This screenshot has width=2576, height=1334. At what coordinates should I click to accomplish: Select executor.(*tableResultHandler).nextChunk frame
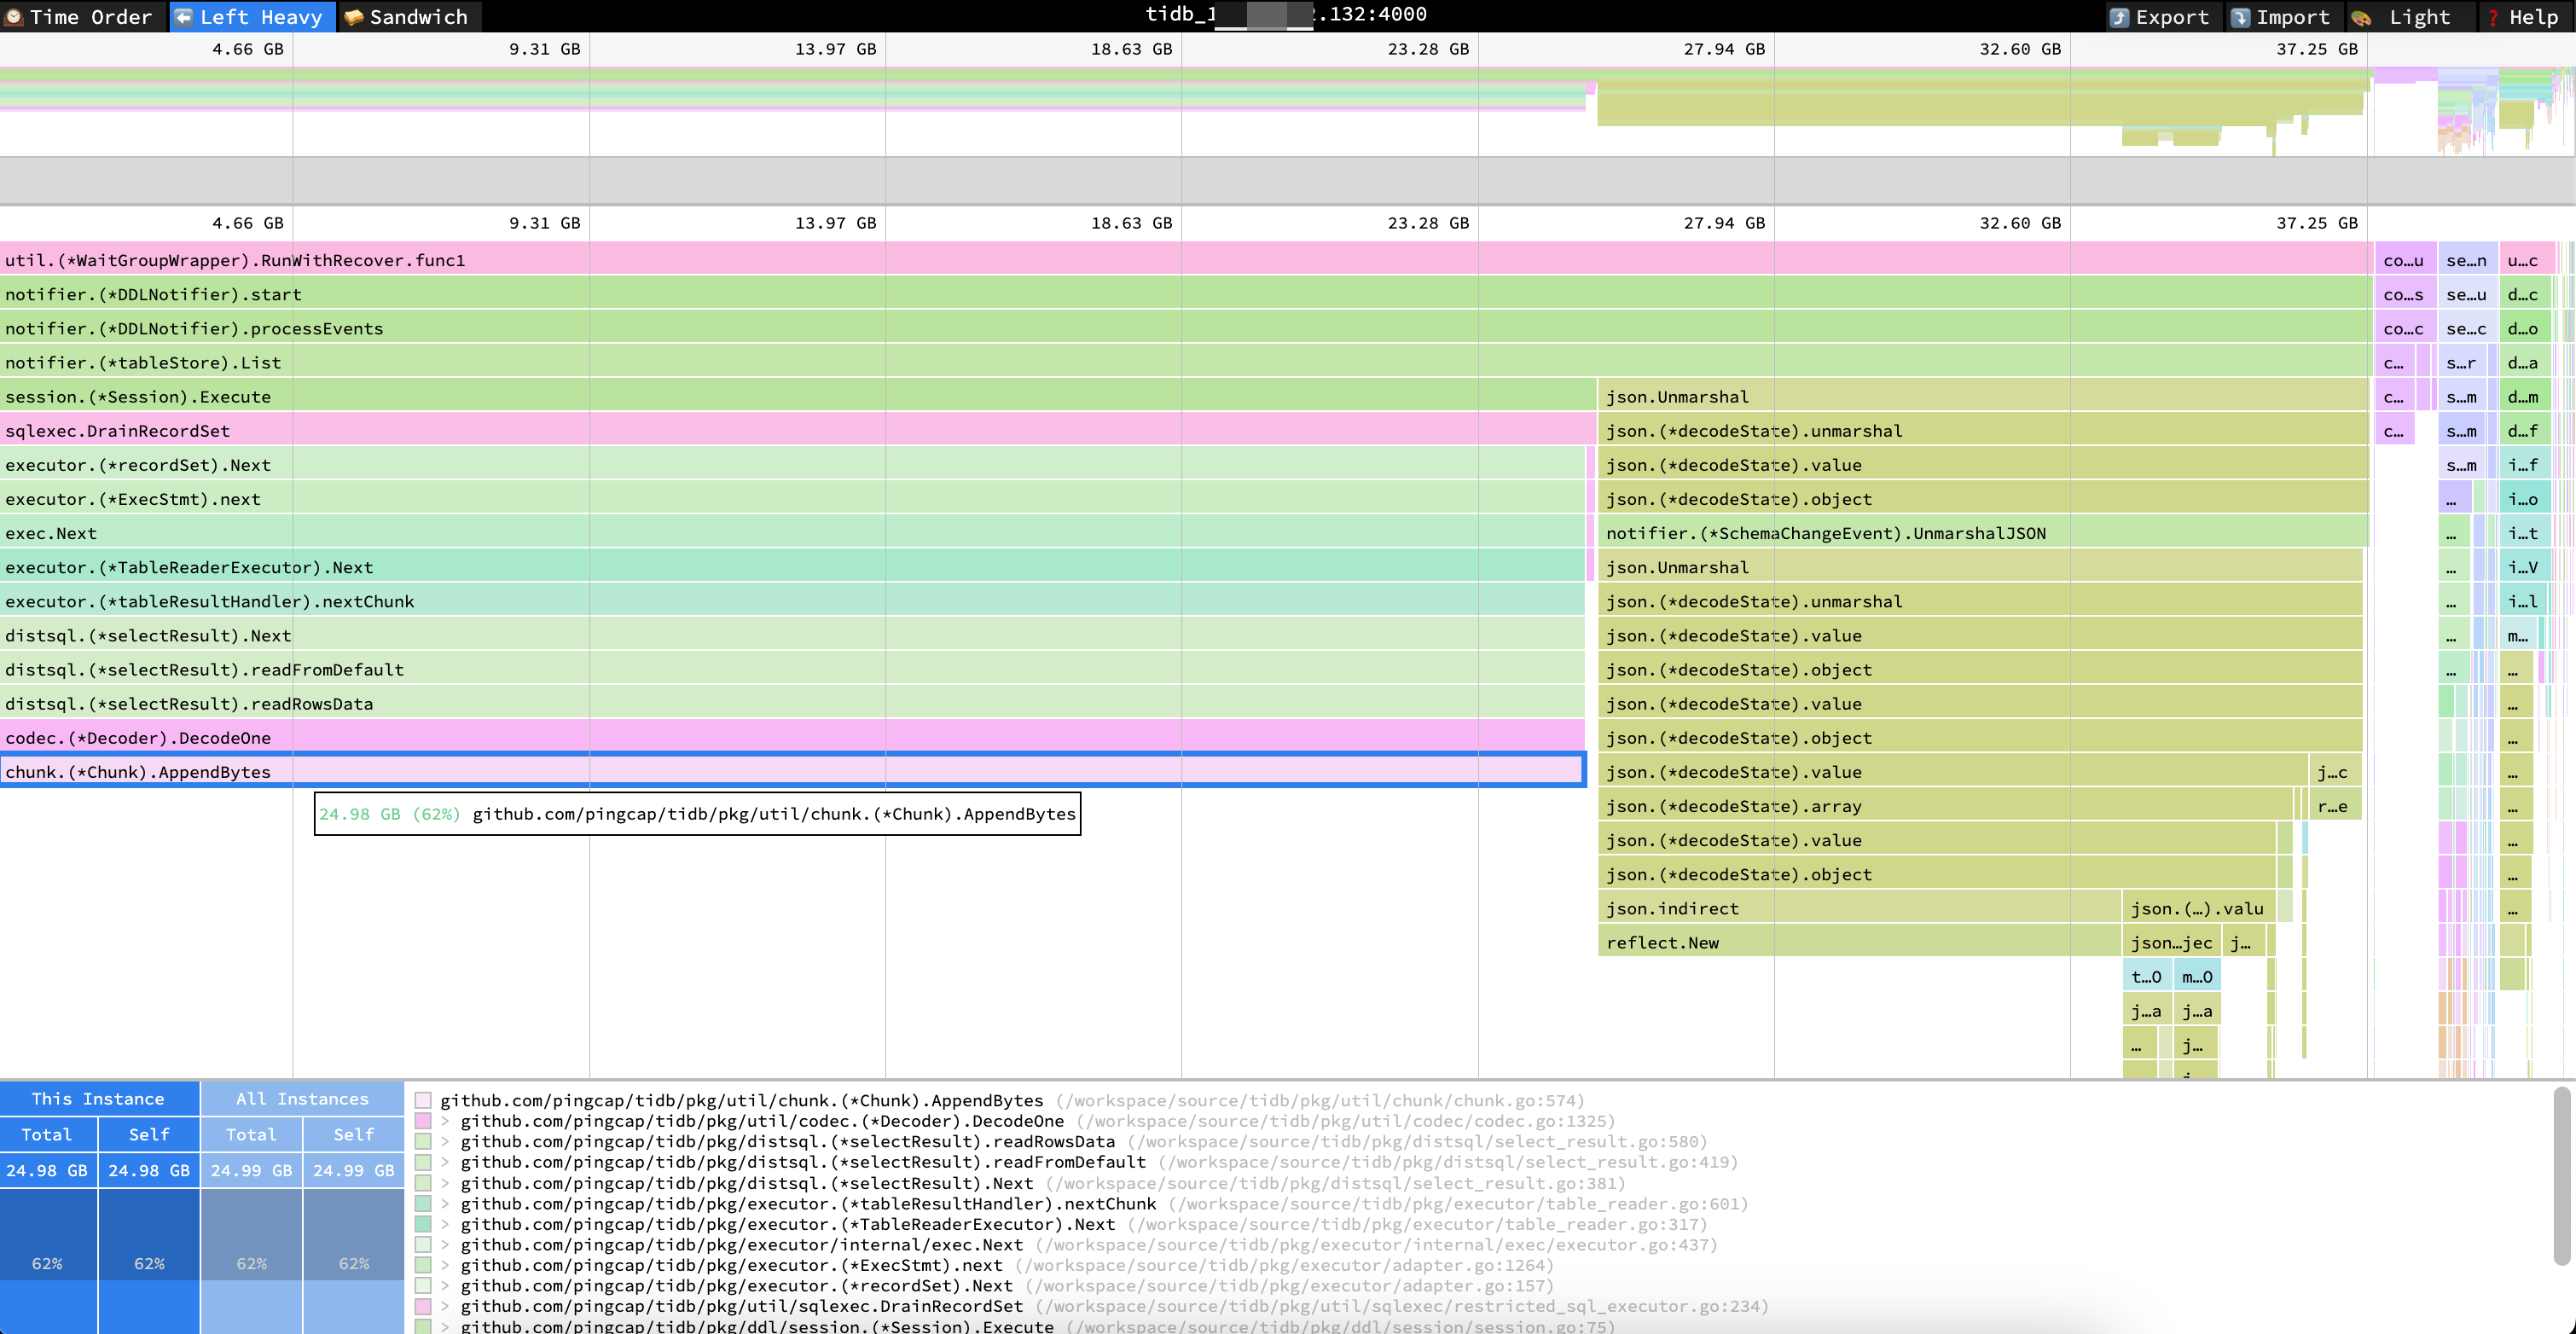[792, 600]
